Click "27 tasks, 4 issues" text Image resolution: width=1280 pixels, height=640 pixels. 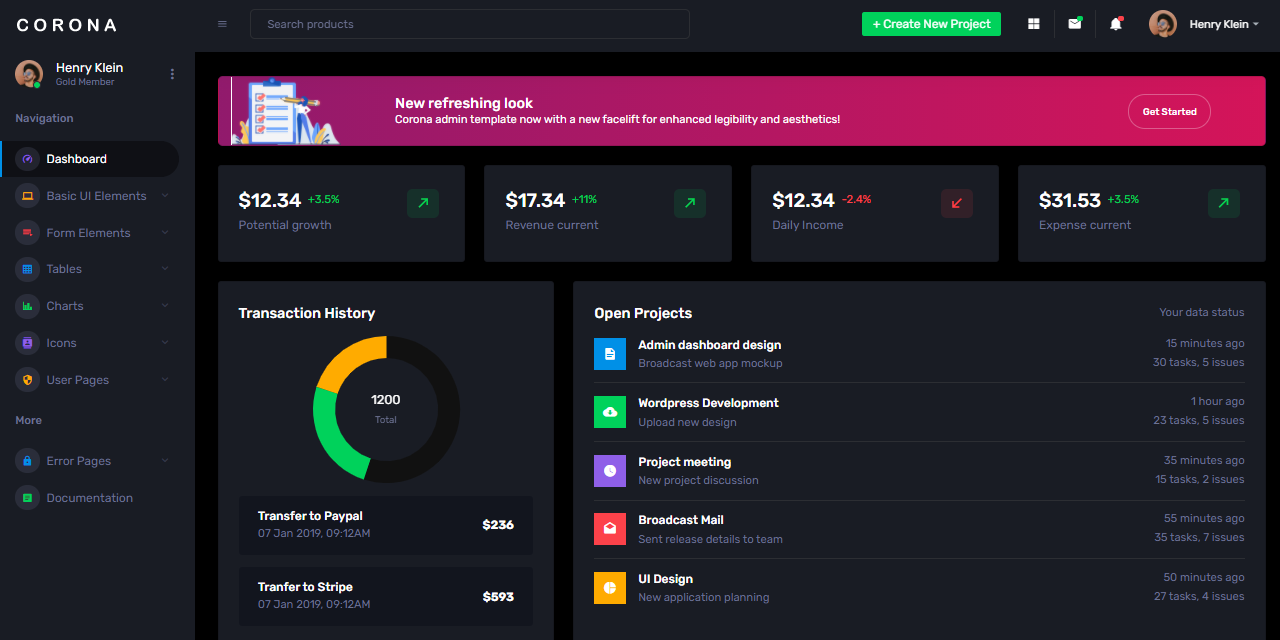(x=1199, y=596)
